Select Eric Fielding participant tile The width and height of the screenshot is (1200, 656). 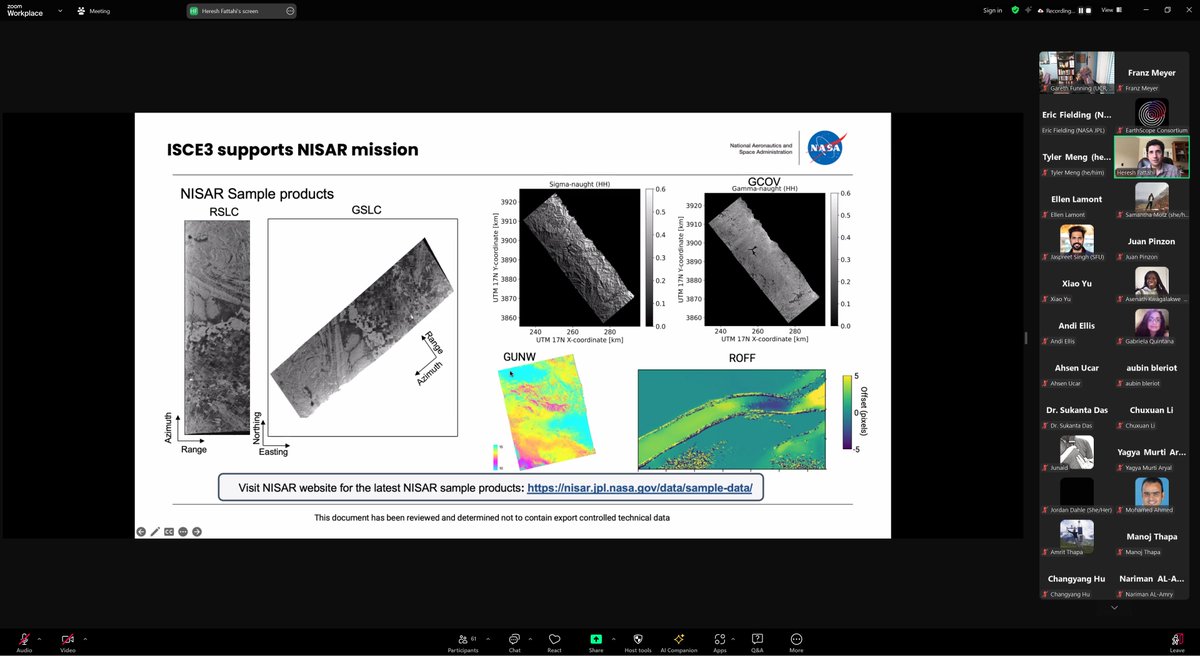pyautogui.click(x=1076, y=115)
